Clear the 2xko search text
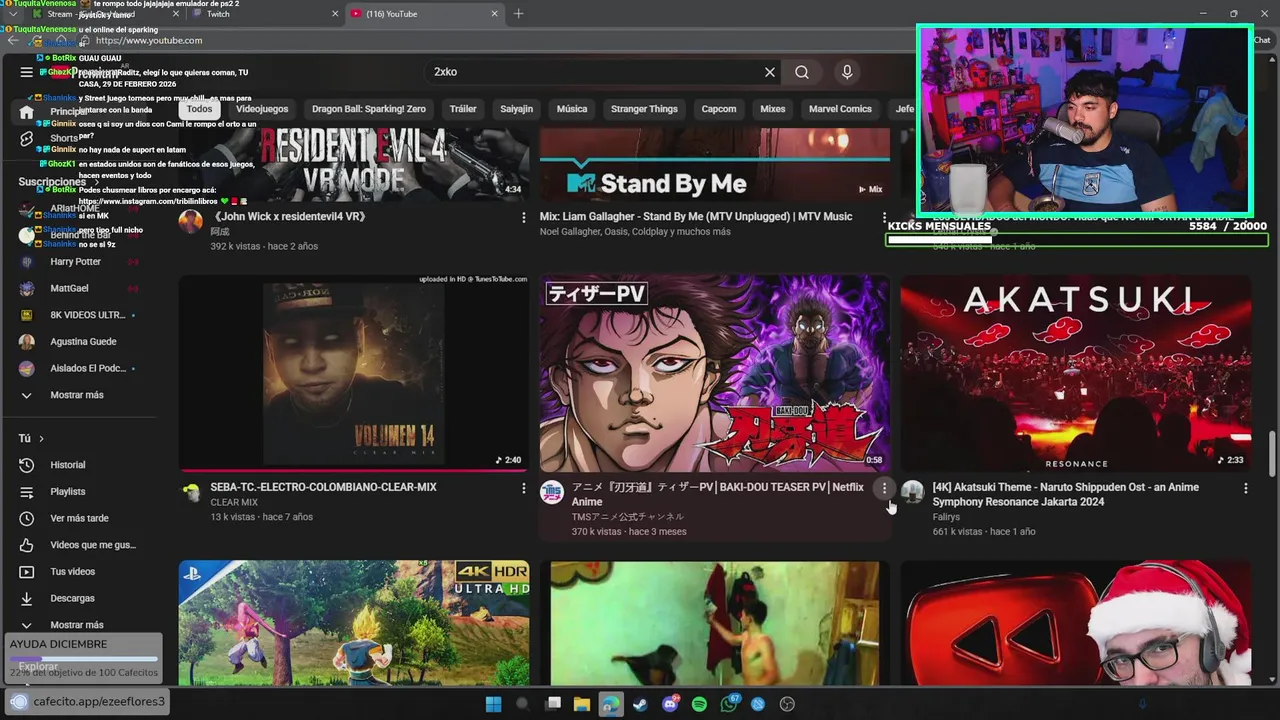 coord(770,72)
